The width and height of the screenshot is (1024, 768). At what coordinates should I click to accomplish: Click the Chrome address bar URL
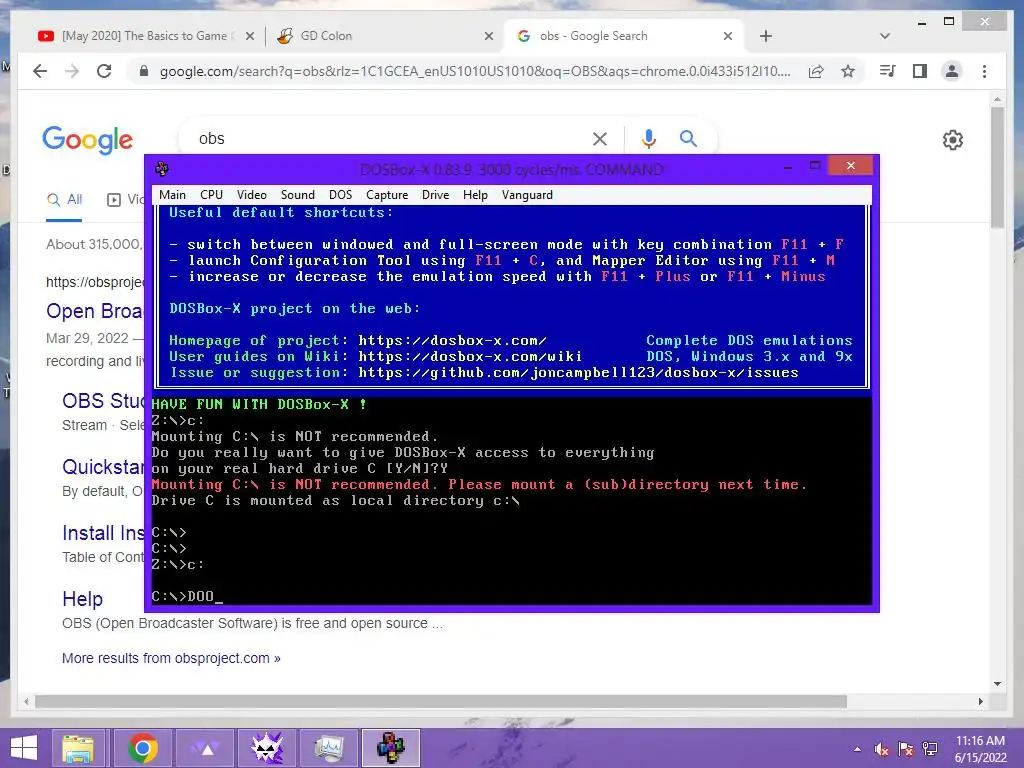coord(475,71)
